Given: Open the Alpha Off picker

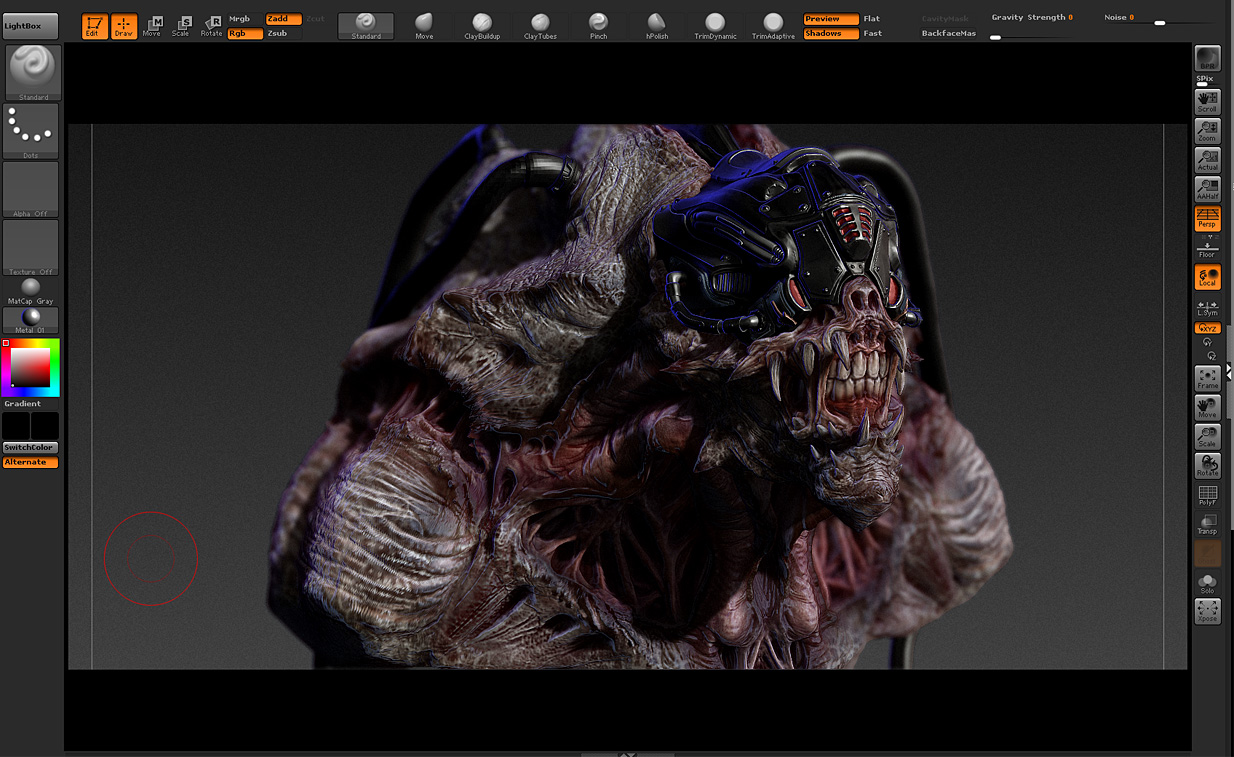Looking at the screenshot, I should [x=31, y=189].
